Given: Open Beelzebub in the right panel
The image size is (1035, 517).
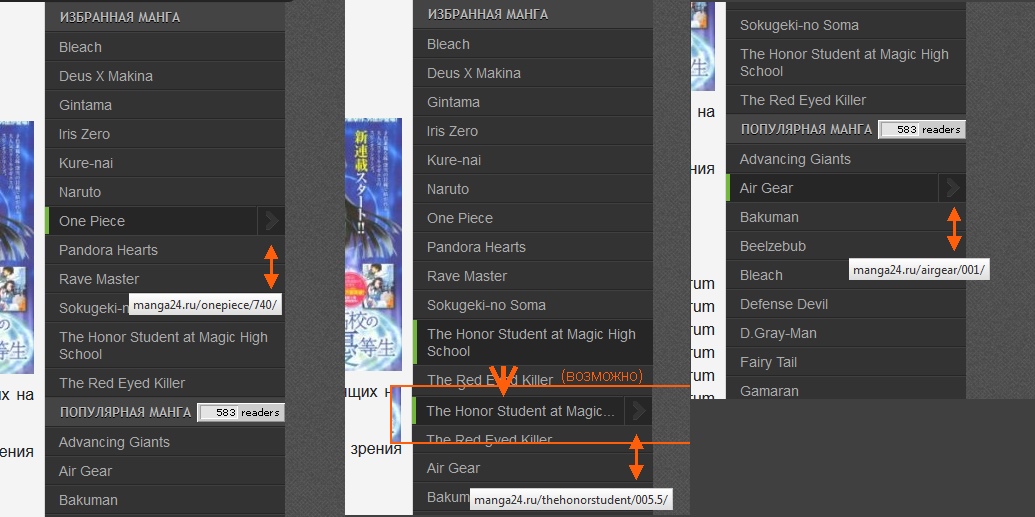Looking at the screenshot, I should click(x=846, y=246).
